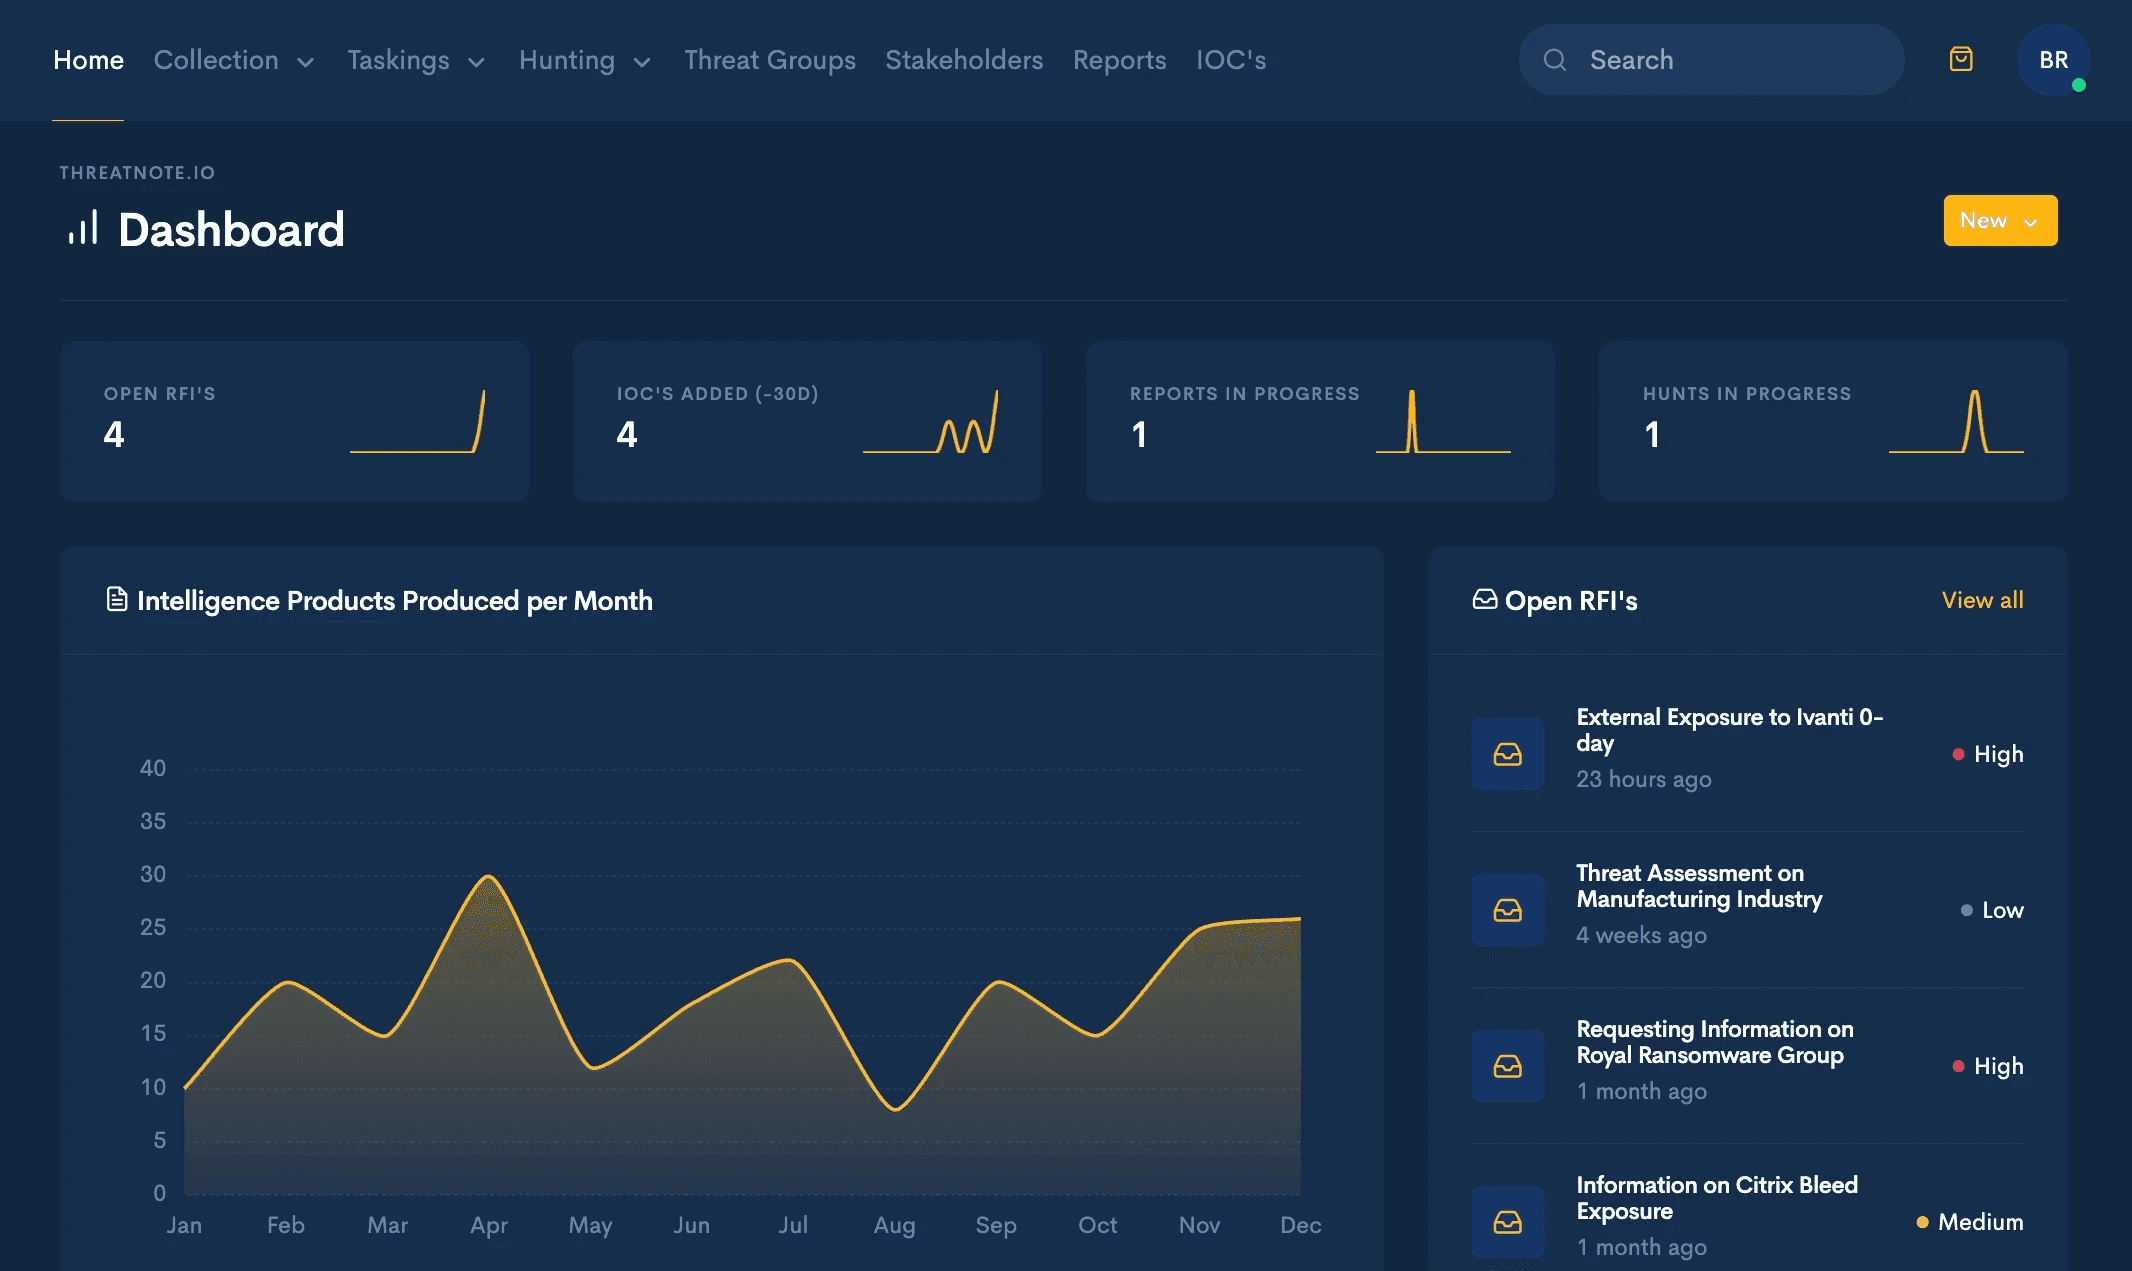
Task: Click High priority label on Royal Ransomware RFI
Action: click(x=1988, y=1066)
